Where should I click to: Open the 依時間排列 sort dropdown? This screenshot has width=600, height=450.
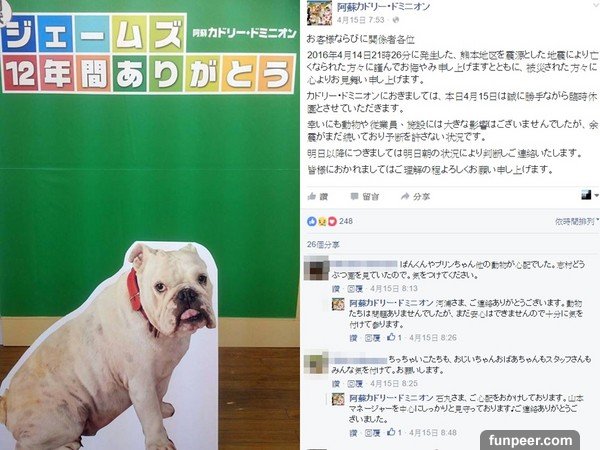click(x=577, y=221)
